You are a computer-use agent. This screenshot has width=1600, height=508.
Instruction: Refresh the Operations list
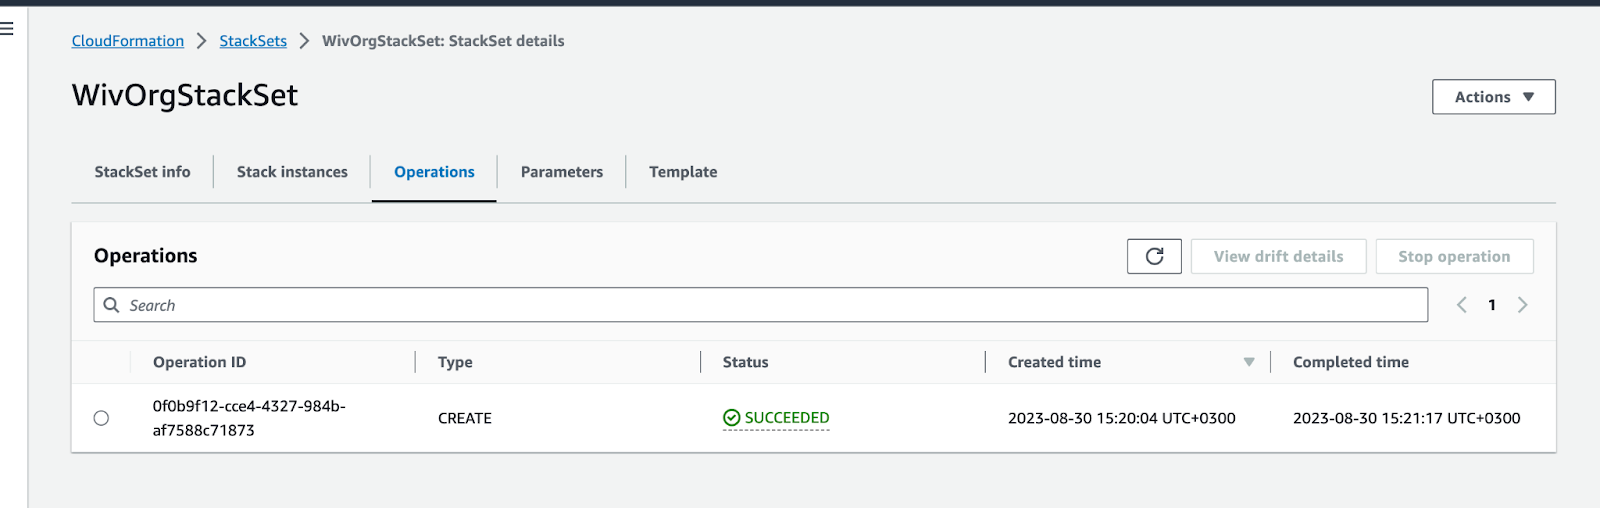[x=1154, y=256]
